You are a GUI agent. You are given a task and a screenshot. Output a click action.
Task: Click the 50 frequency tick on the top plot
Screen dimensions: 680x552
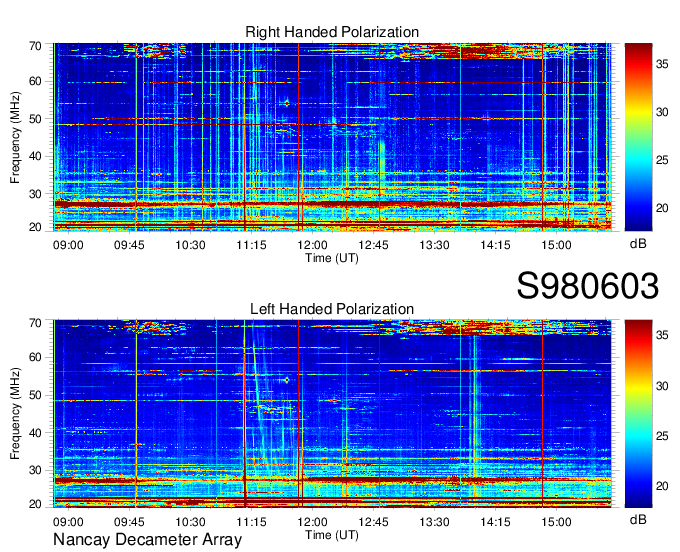point(35,119)
